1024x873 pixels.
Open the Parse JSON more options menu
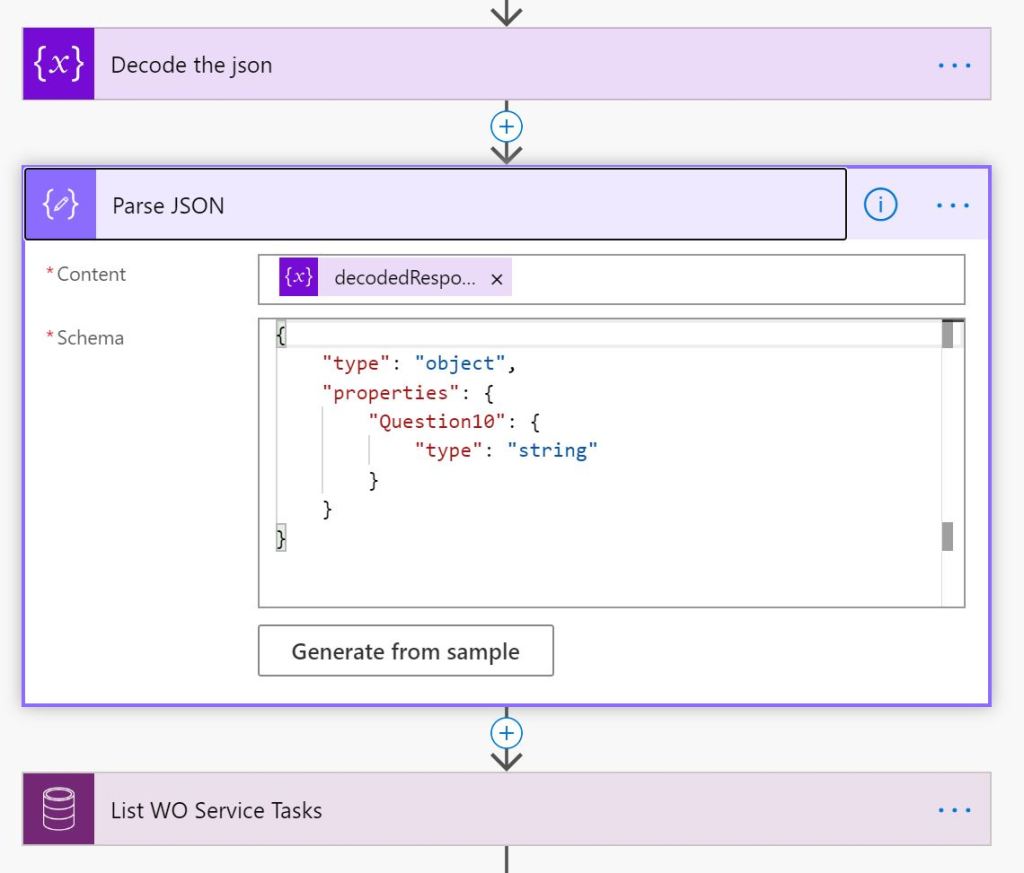[x=953, y=206]
